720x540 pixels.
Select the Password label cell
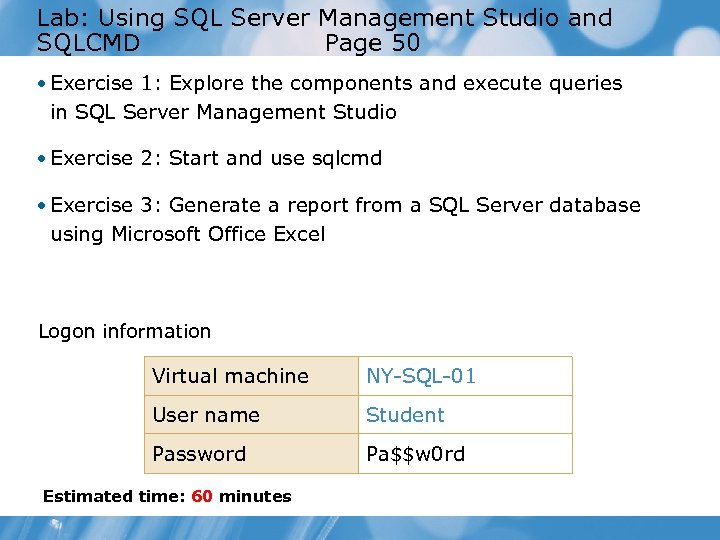[199, 454]
